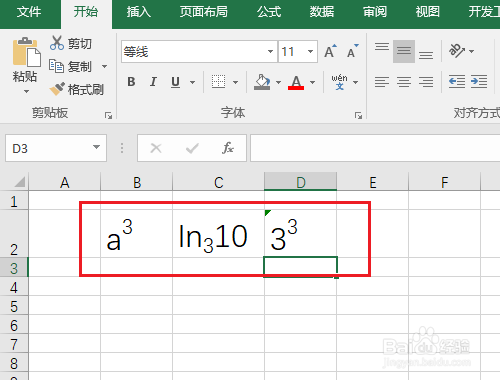The height and width of the screenshot is (380, 500).
Task: Expand border style options
Action: pos(235,82)
